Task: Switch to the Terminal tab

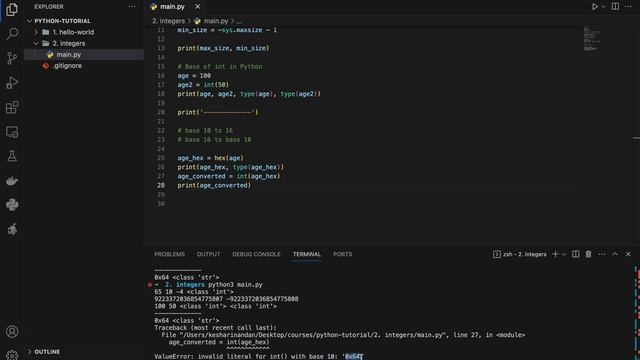Action: [307, 254]
